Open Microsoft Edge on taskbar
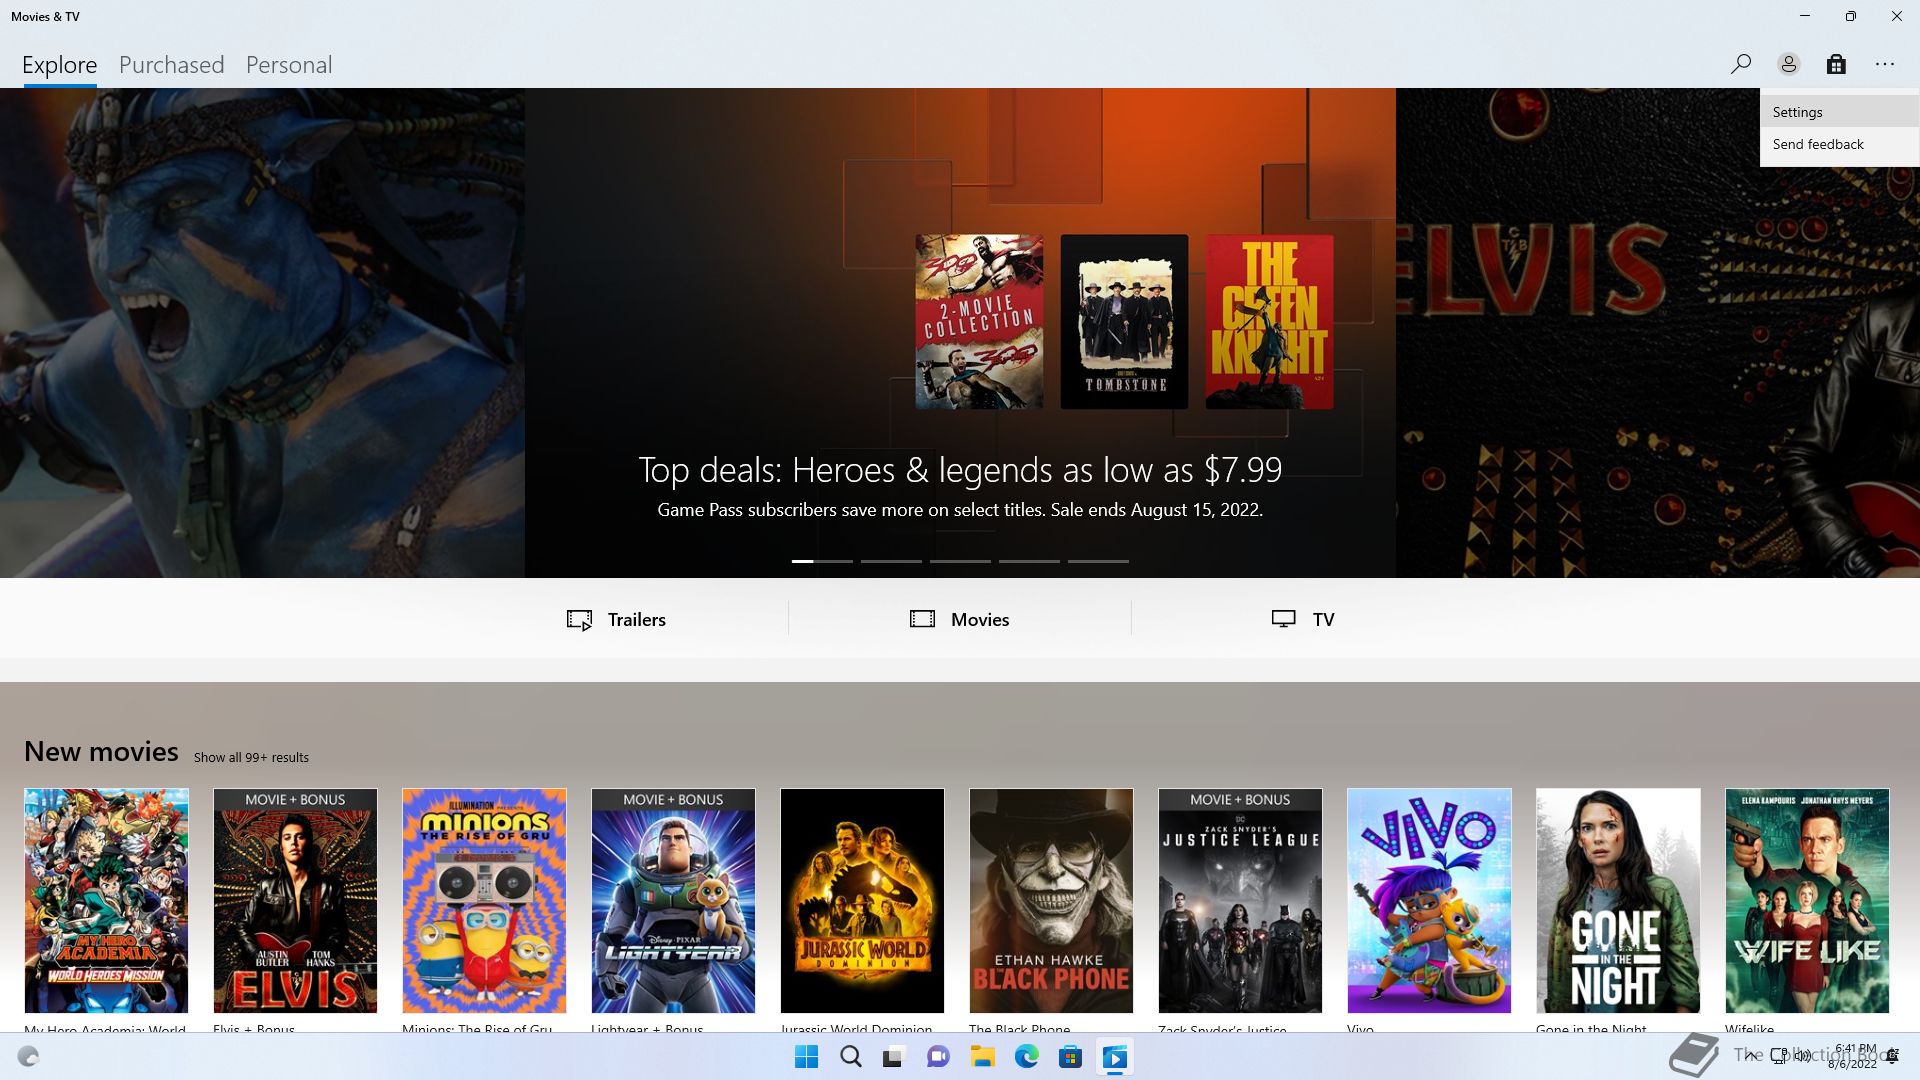1920x1080 pixels. 1026,1057
